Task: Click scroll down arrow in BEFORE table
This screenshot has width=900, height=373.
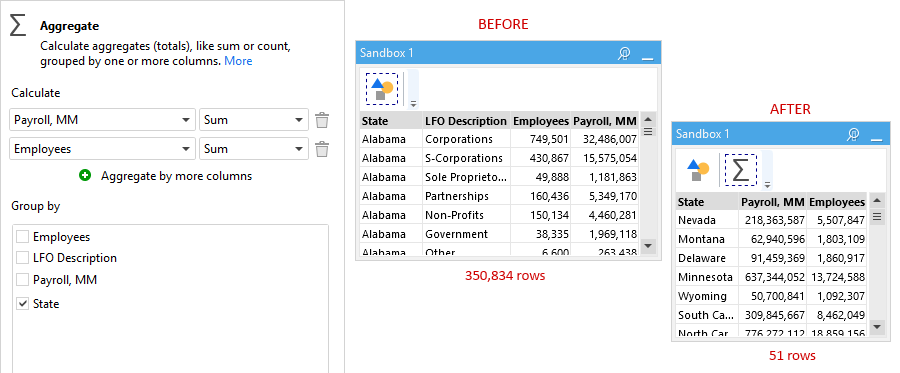Action: tap(647, 246)
